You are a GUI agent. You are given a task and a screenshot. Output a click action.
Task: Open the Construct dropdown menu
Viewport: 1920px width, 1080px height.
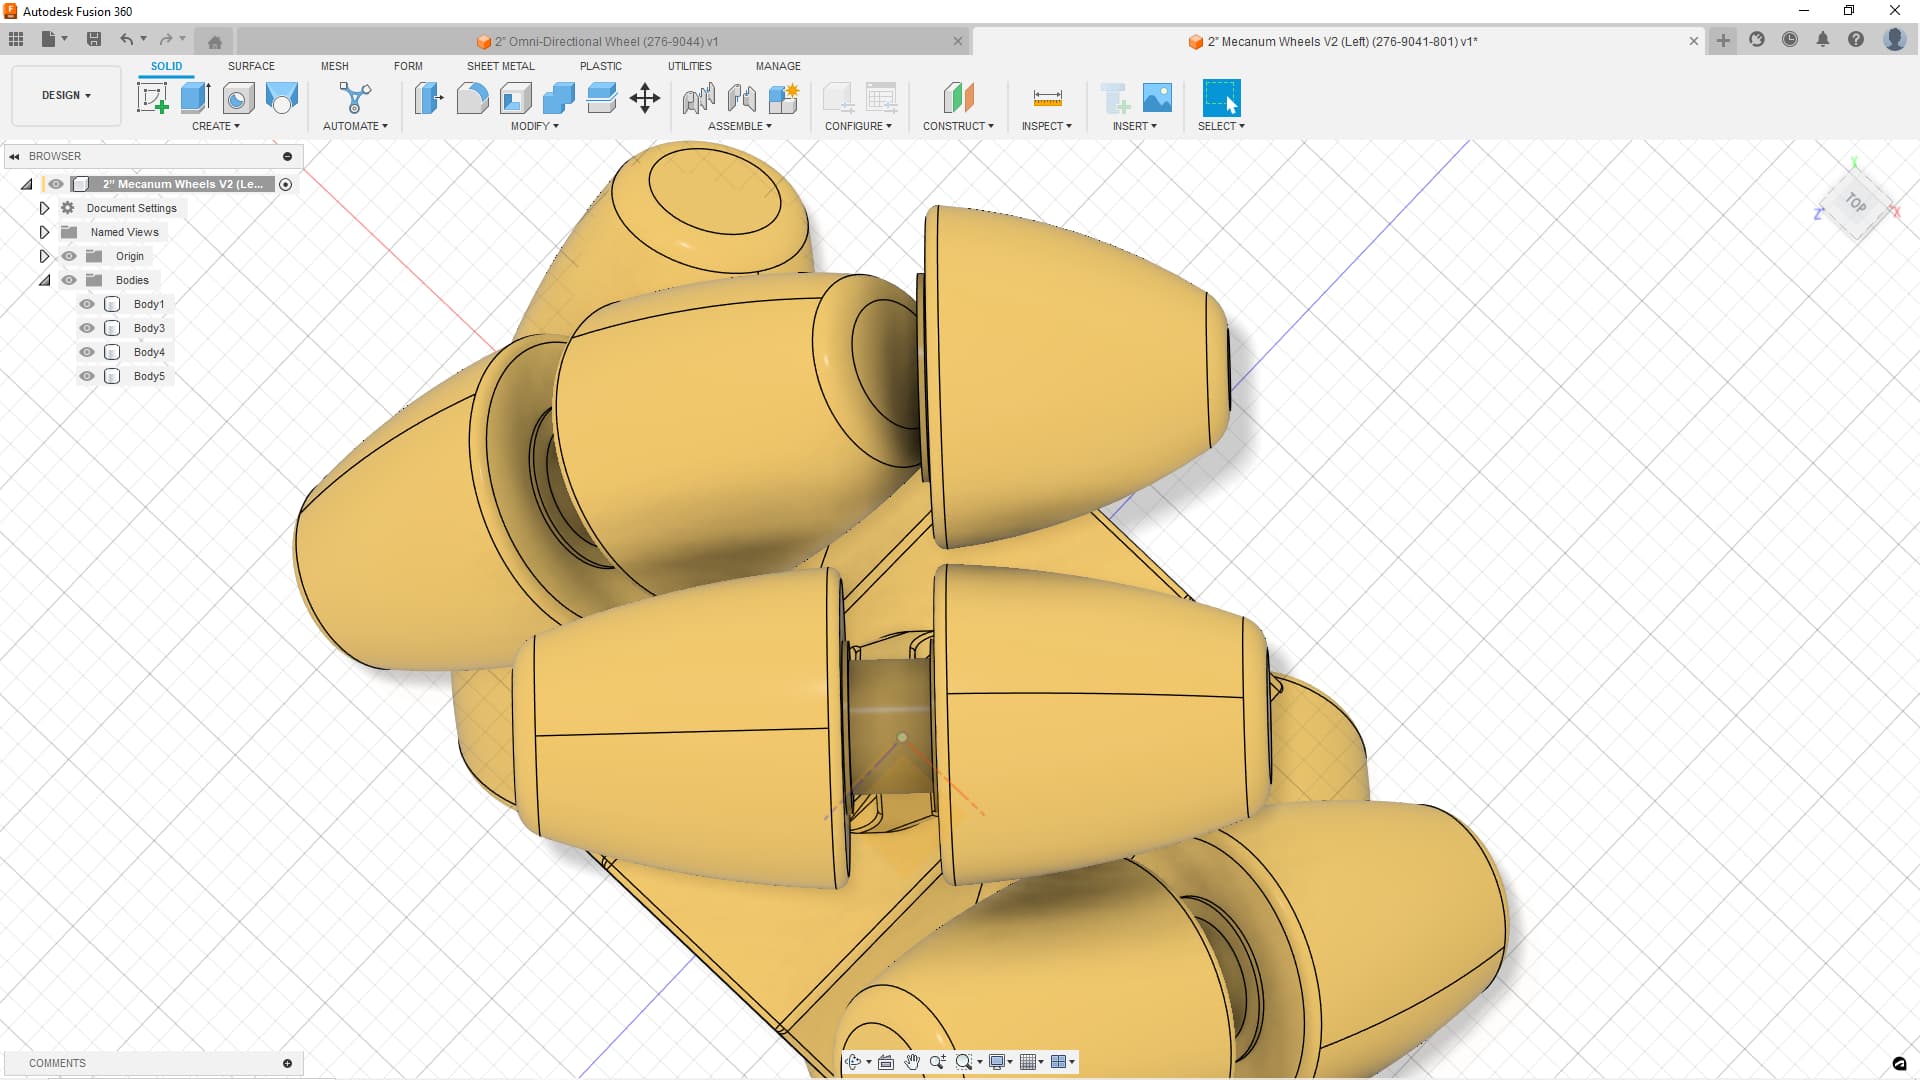(x=958, y=126)
